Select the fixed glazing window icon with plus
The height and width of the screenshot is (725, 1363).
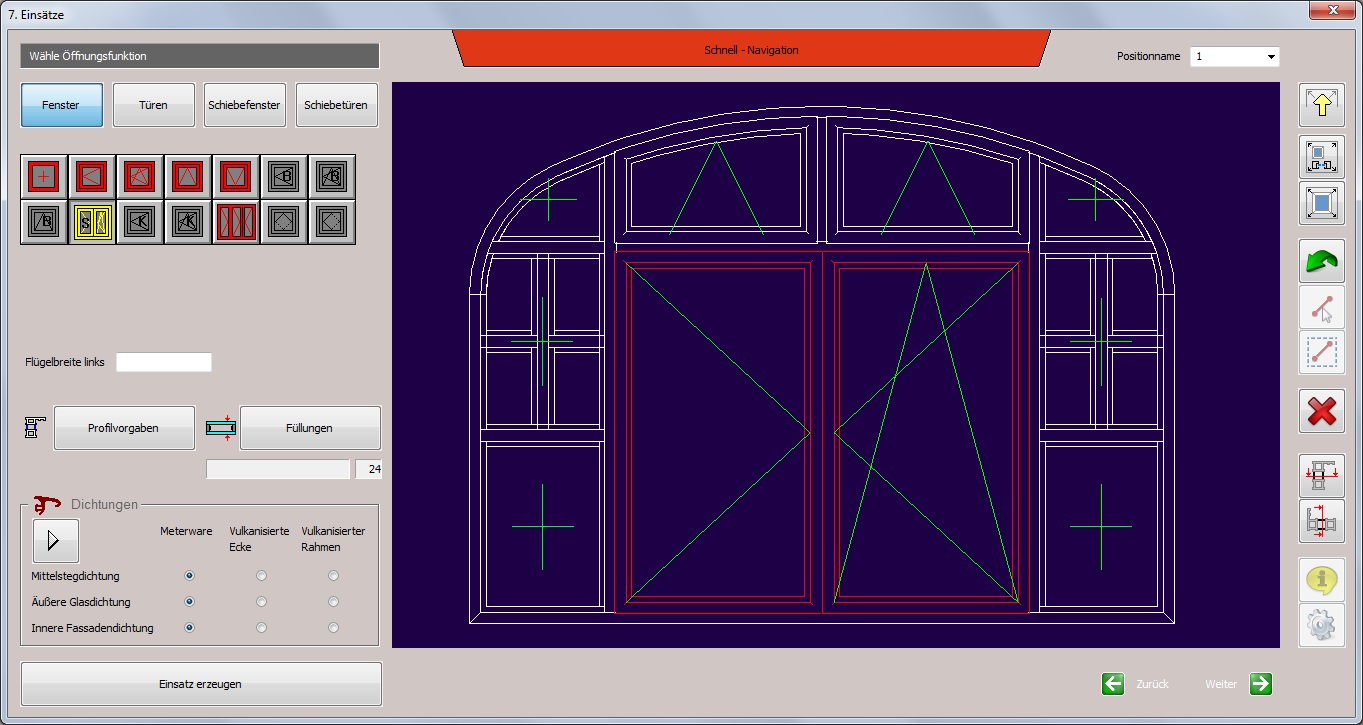click(x=44, y=177)
